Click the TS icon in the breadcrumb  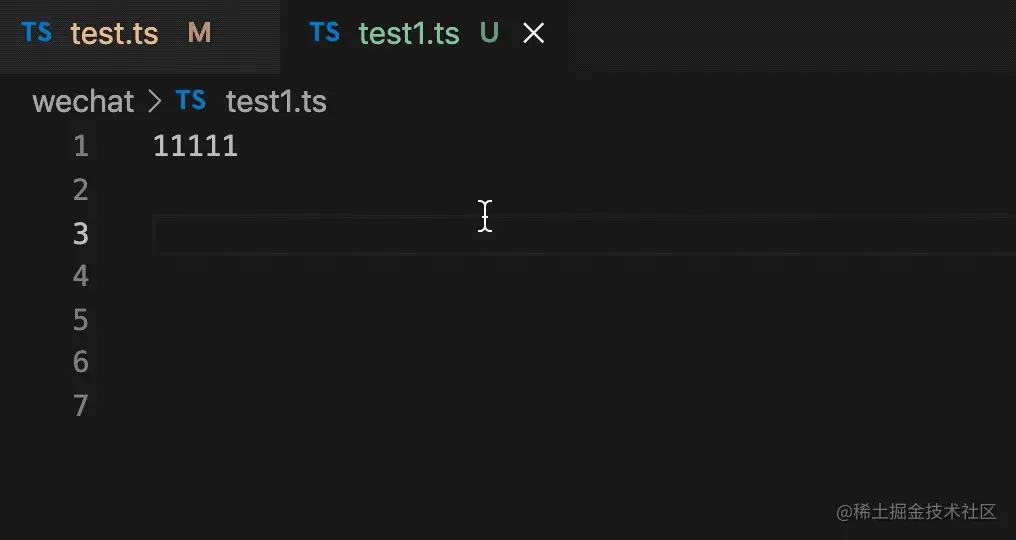click(191, 100)
